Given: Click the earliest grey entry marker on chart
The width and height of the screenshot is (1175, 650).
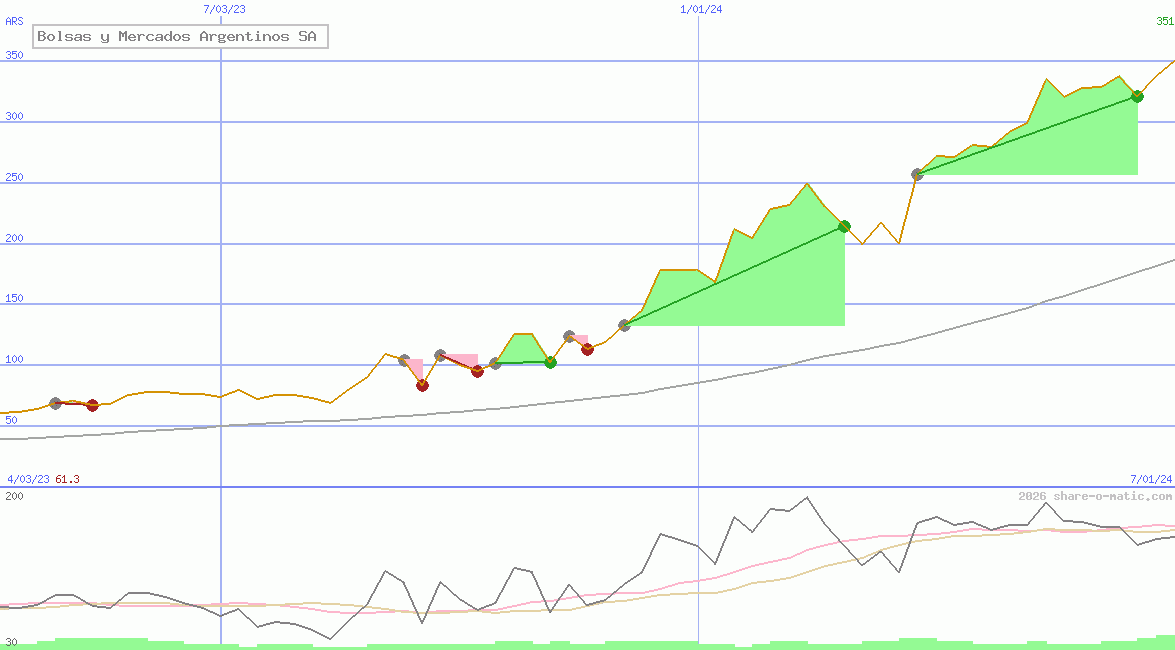Looking at the screenshot, I should (x=55, y=403).
